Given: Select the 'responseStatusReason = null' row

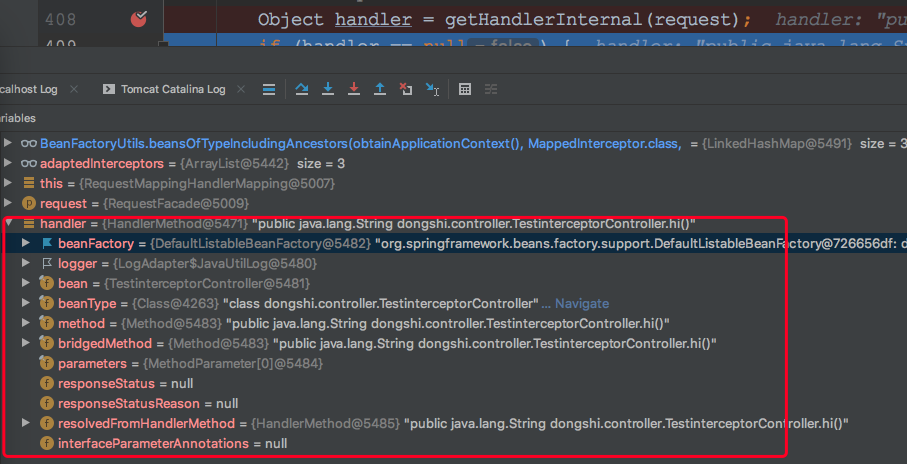Looking at the screenshot, I should click(454, 403).
